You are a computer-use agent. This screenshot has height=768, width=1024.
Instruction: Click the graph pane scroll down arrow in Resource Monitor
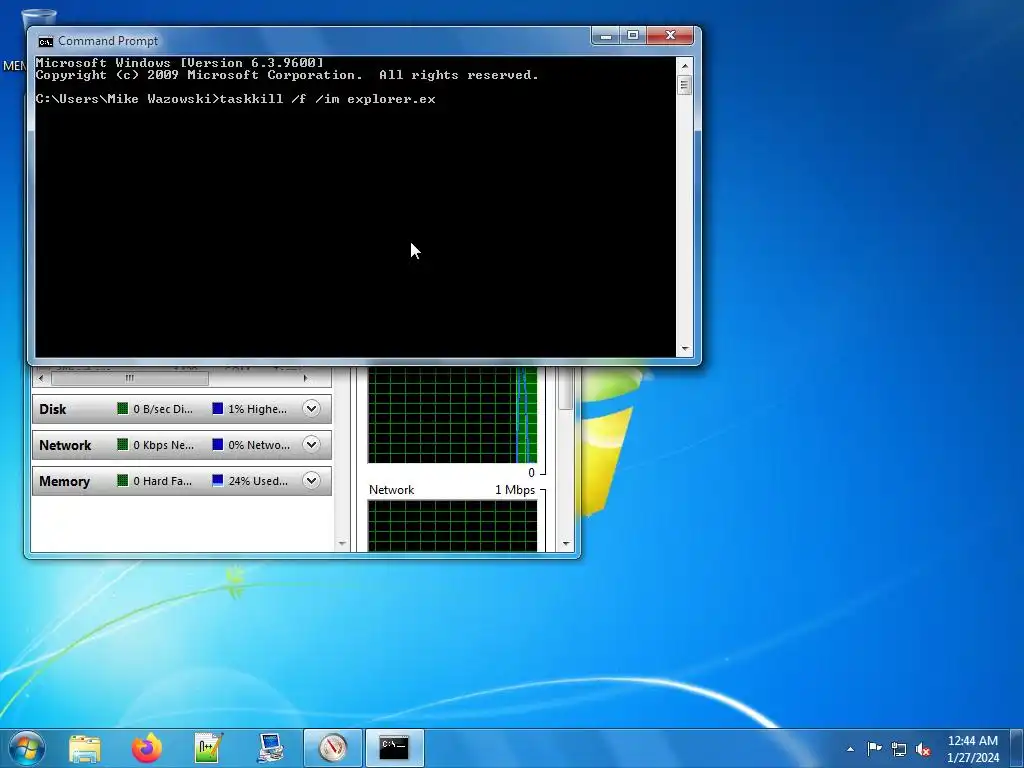[566, 544]
